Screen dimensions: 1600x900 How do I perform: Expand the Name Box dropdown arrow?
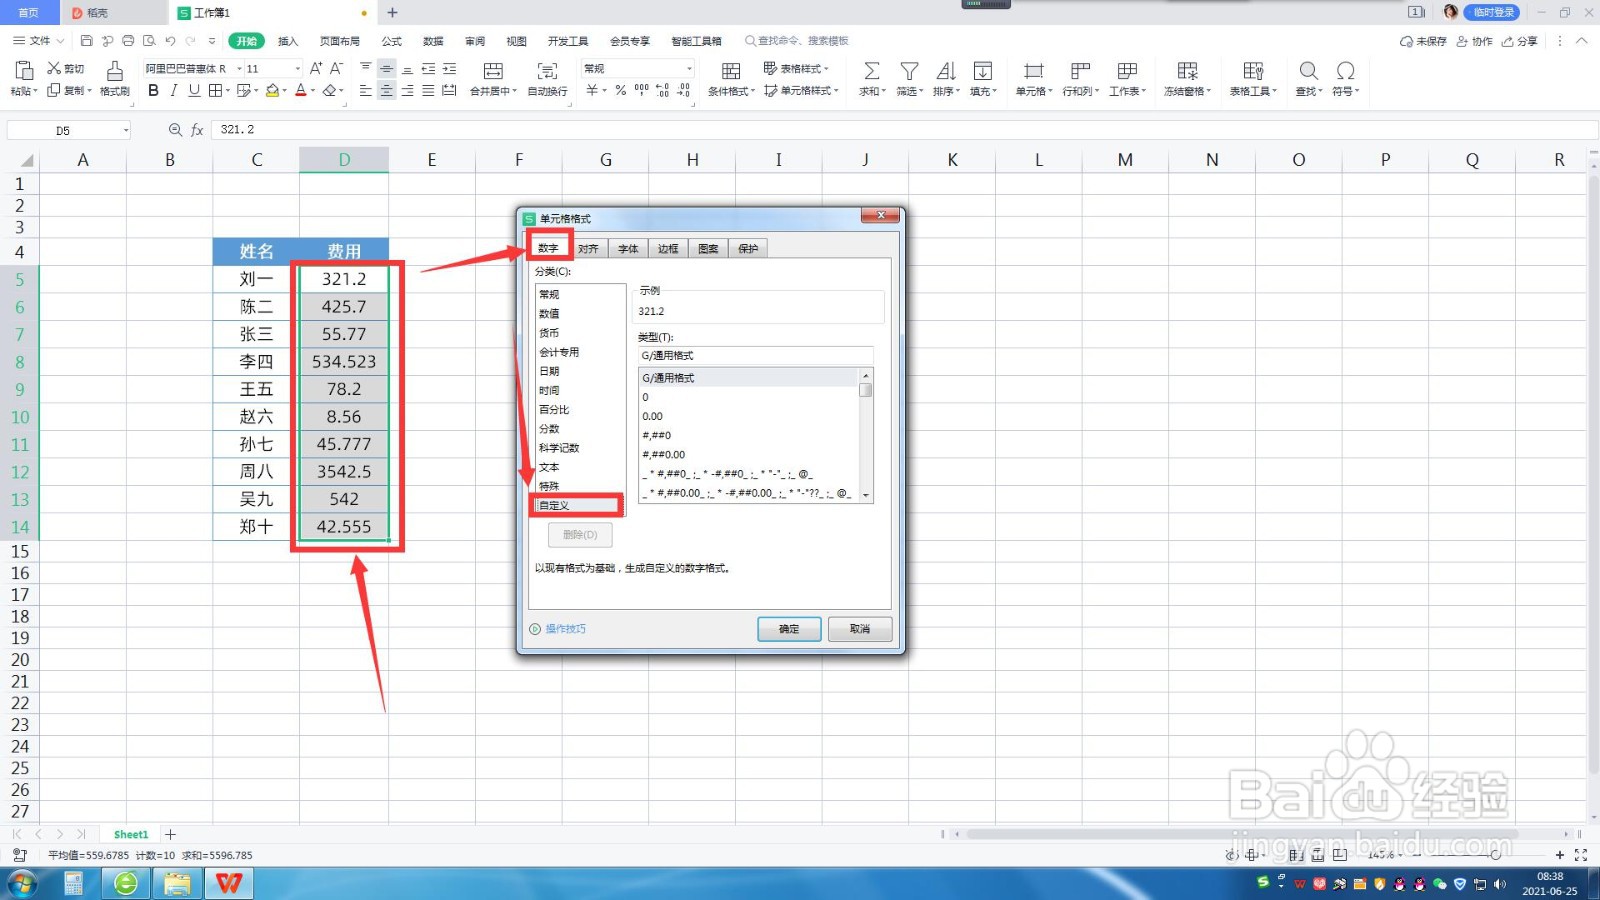[x=126, y=131]
